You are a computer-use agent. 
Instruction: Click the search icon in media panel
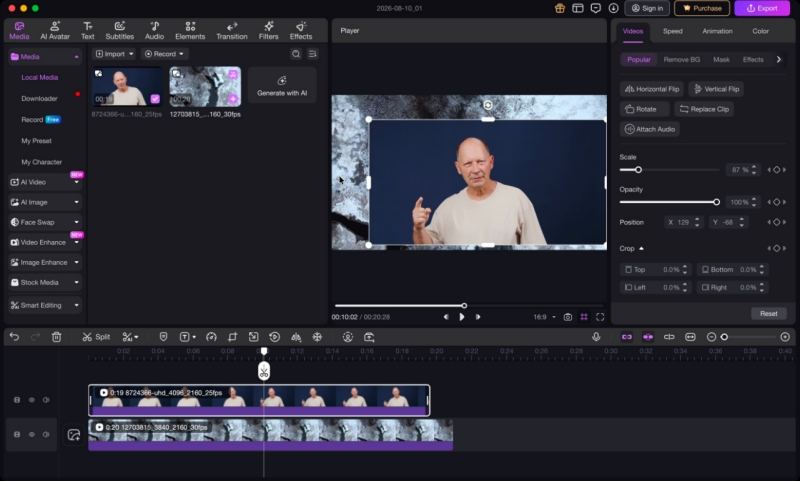tap(296, 54)
